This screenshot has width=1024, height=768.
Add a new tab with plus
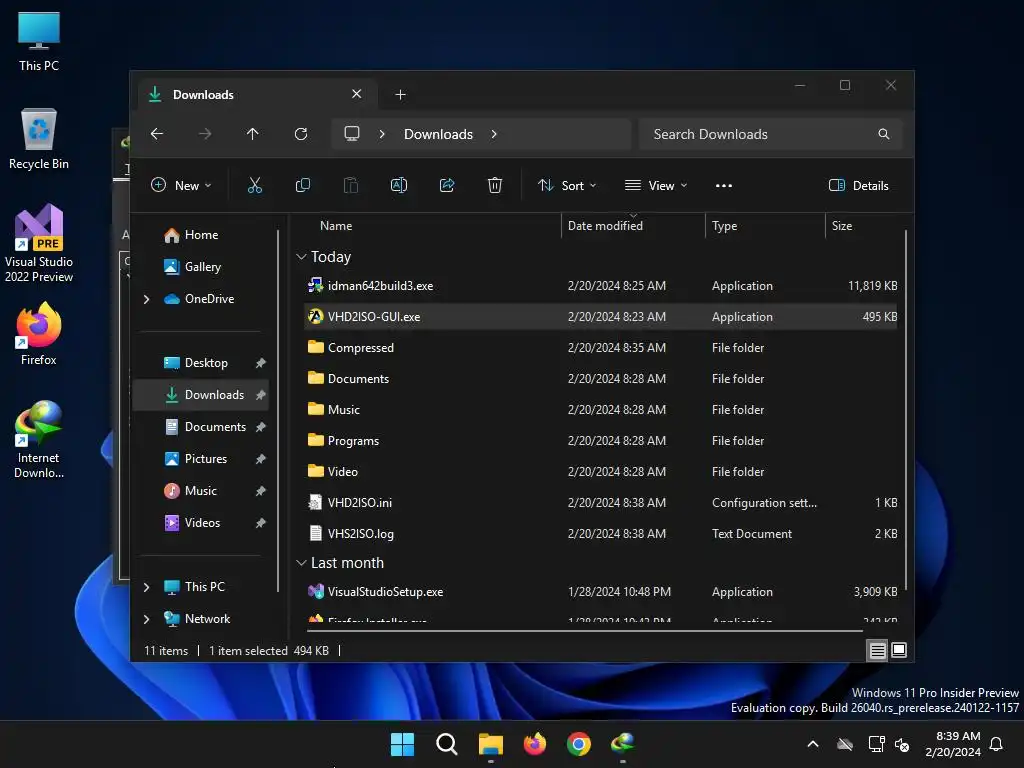tap(400, 95)
